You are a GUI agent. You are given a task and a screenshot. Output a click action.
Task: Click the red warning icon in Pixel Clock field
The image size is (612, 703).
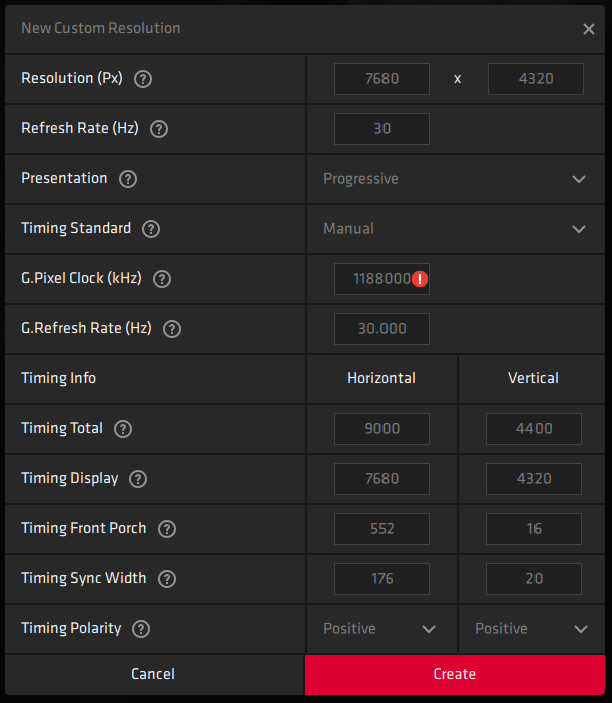click(420, 279)
